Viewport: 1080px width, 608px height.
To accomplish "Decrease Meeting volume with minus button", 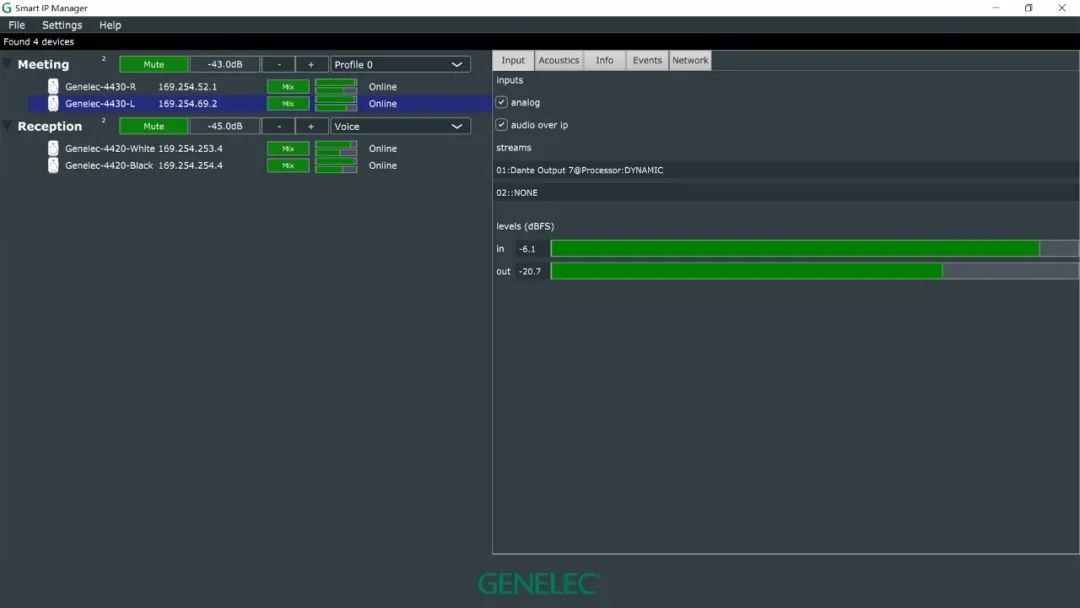I will (279, 64).
